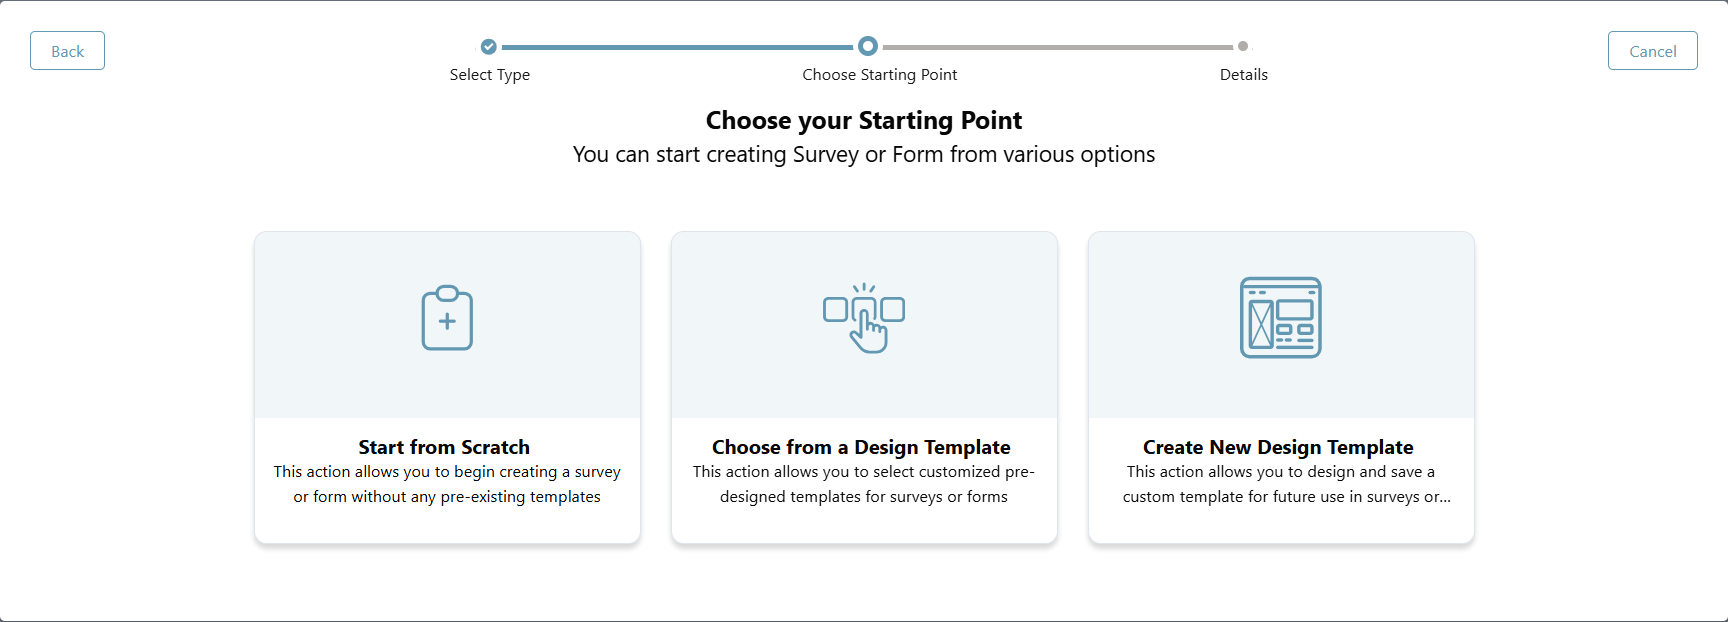Click the Select Type step label
1728x622 pixels.
490,74
